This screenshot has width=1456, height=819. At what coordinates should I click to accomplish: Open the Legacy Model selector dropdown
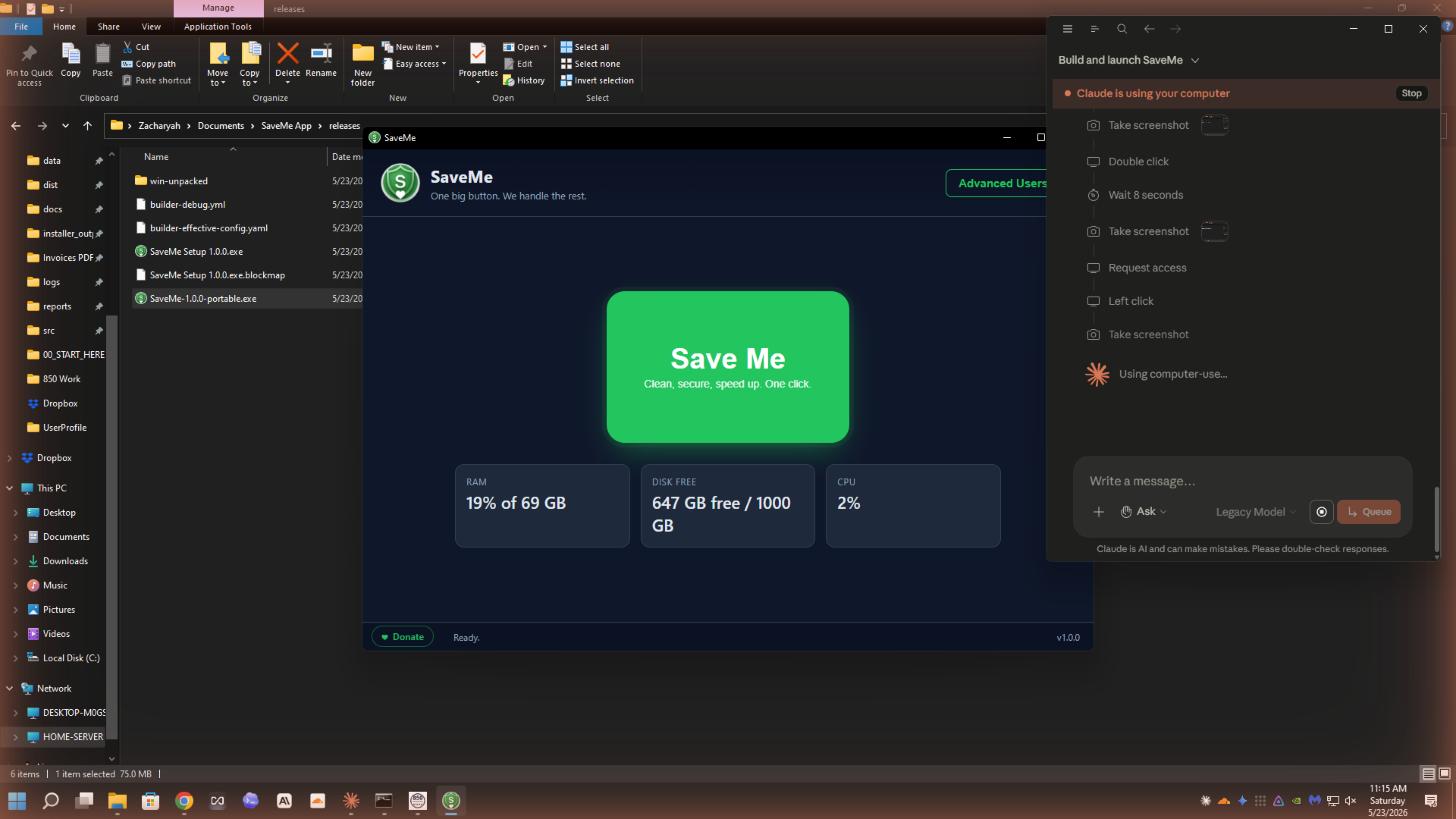click(x=1255, y=512)
